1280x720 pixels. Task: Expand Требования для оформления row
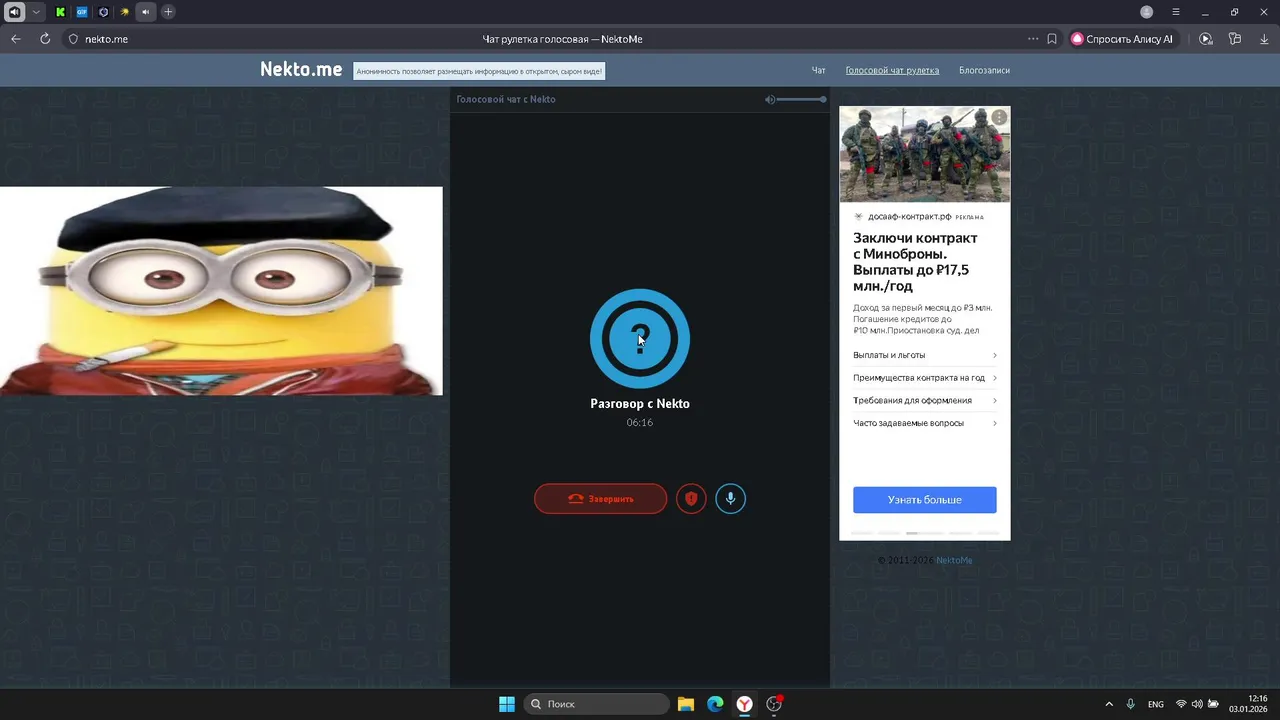(x=925, y=400)
